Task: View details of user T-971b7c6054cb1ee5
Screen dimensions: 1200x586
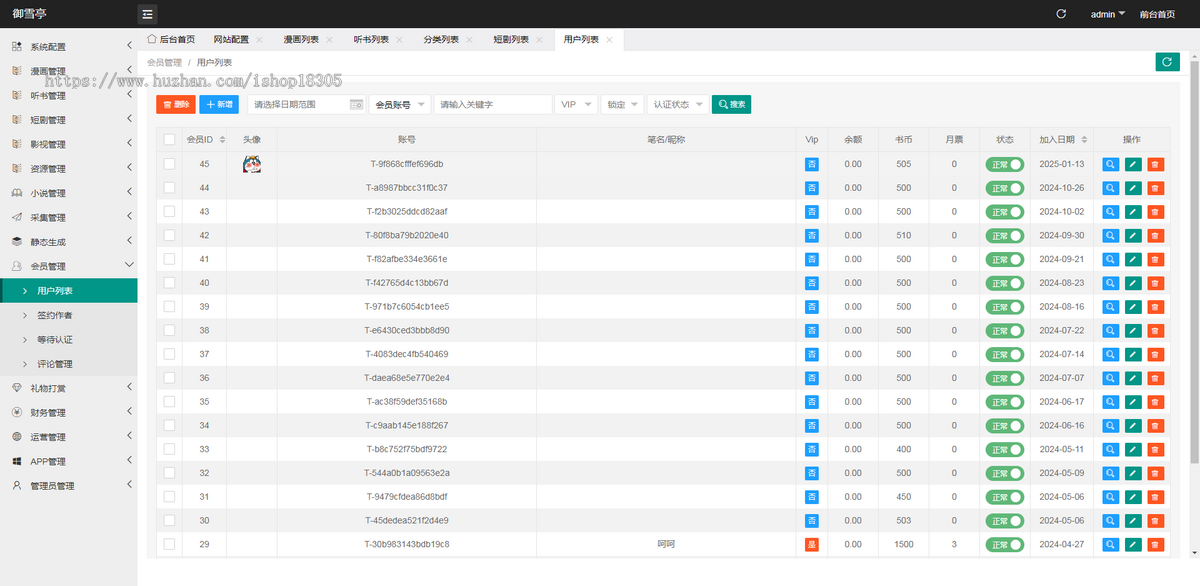Action: pos(1111,307)
